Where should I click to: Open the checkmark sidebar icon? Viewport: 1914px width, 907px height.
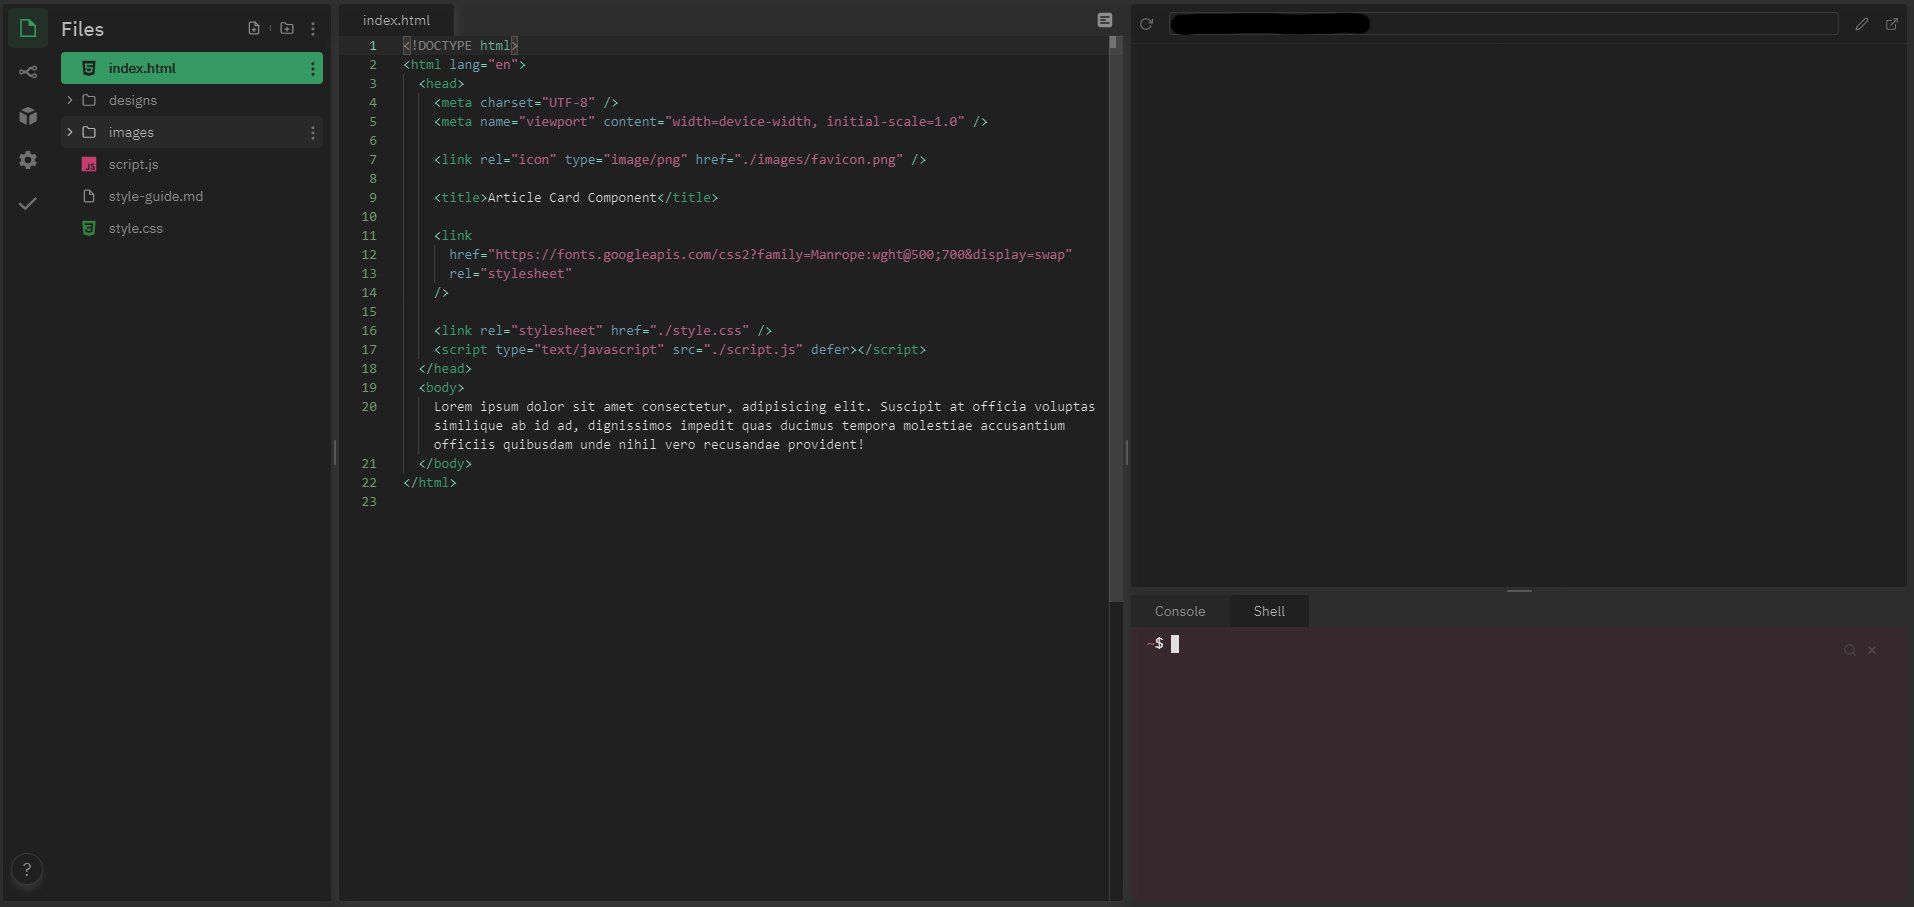tap(28, 204)
